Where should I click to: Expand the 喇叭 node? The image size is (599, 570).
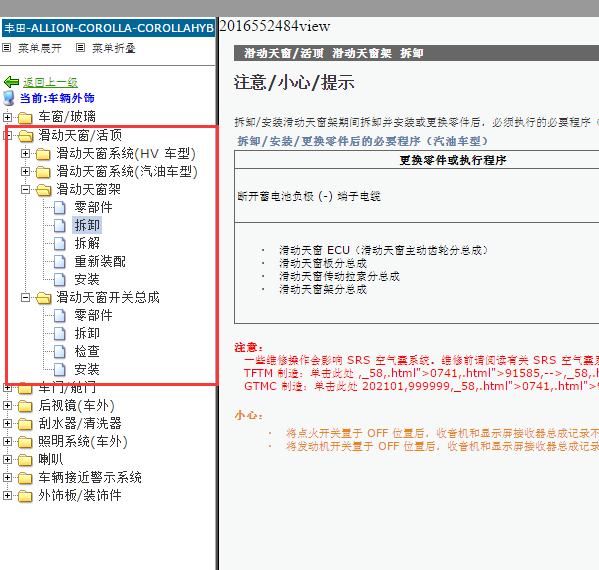point(7,459)
